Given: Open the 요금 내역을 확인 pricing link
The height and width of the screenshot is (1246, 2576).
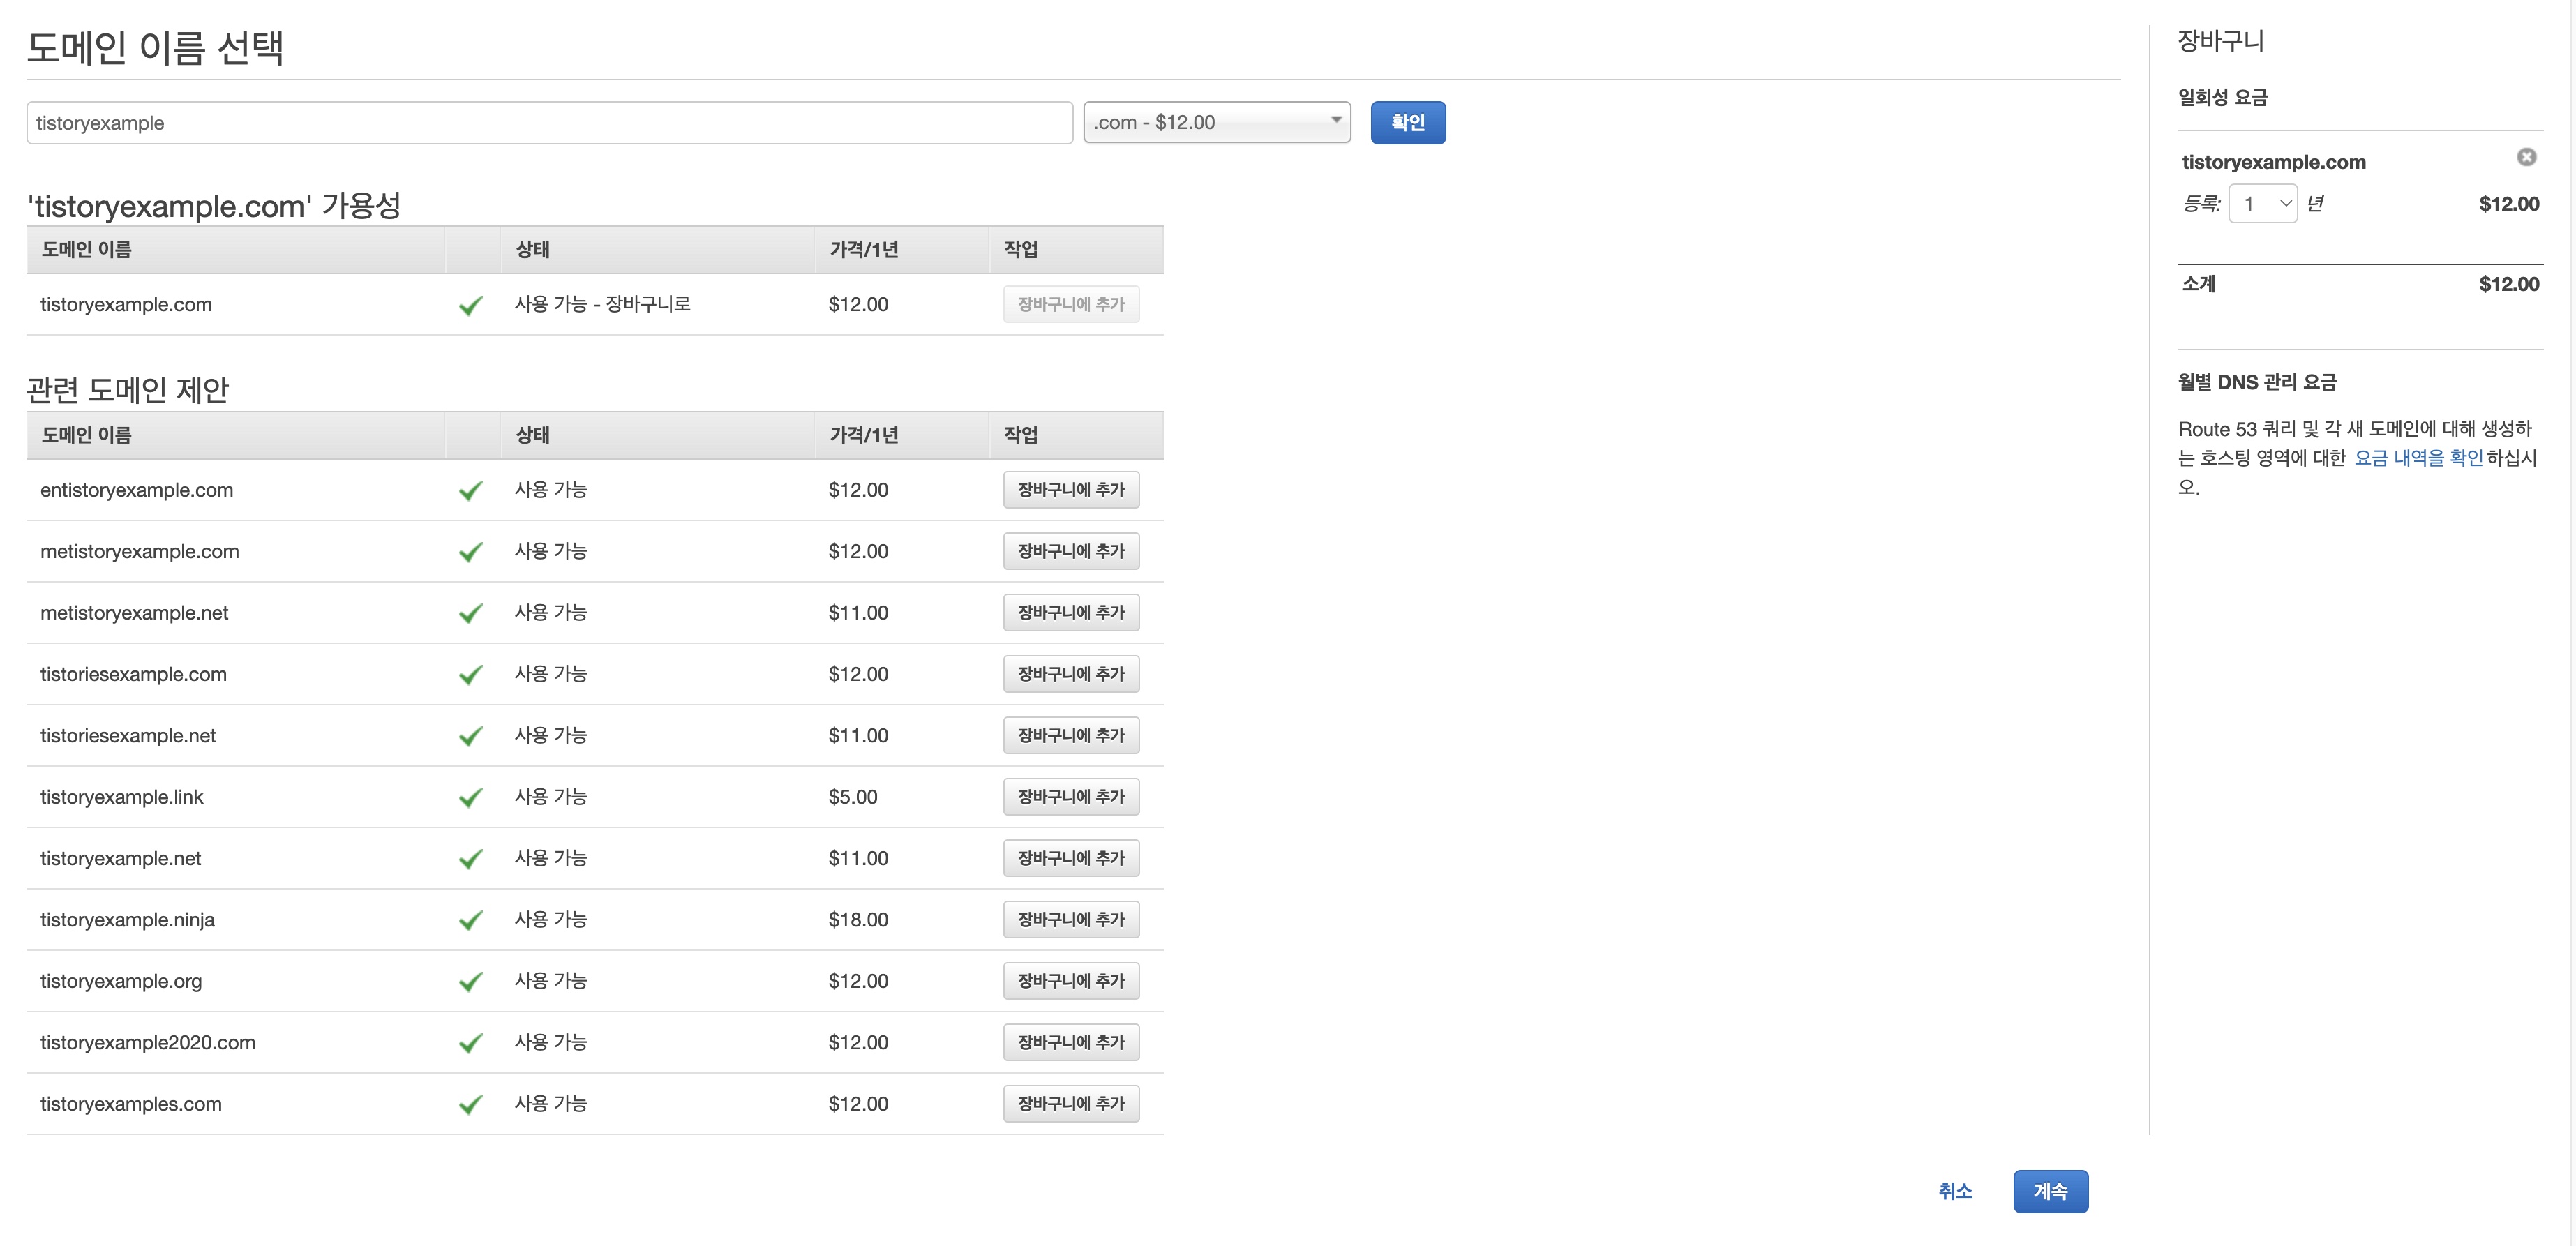Looking at the screenshot, I should [x=2418, y=458].
